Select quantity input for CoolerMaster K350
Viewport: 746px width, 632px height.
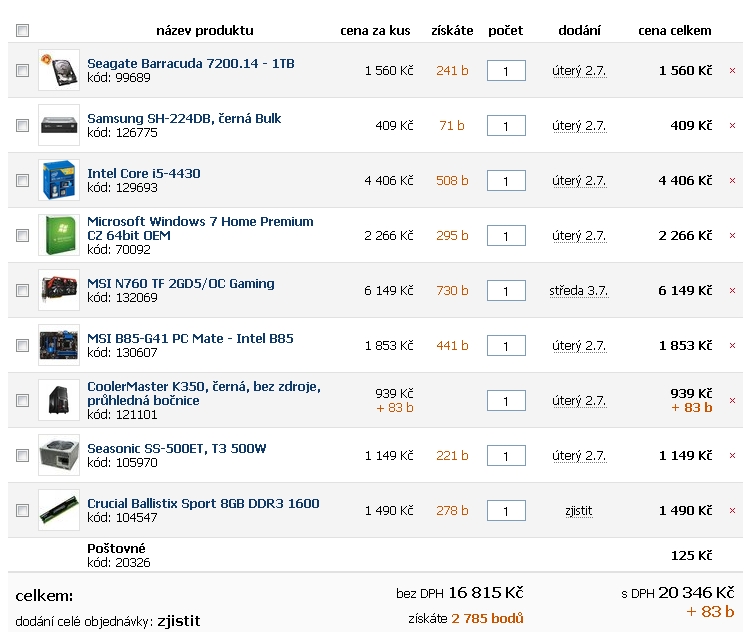coord(506,400)
